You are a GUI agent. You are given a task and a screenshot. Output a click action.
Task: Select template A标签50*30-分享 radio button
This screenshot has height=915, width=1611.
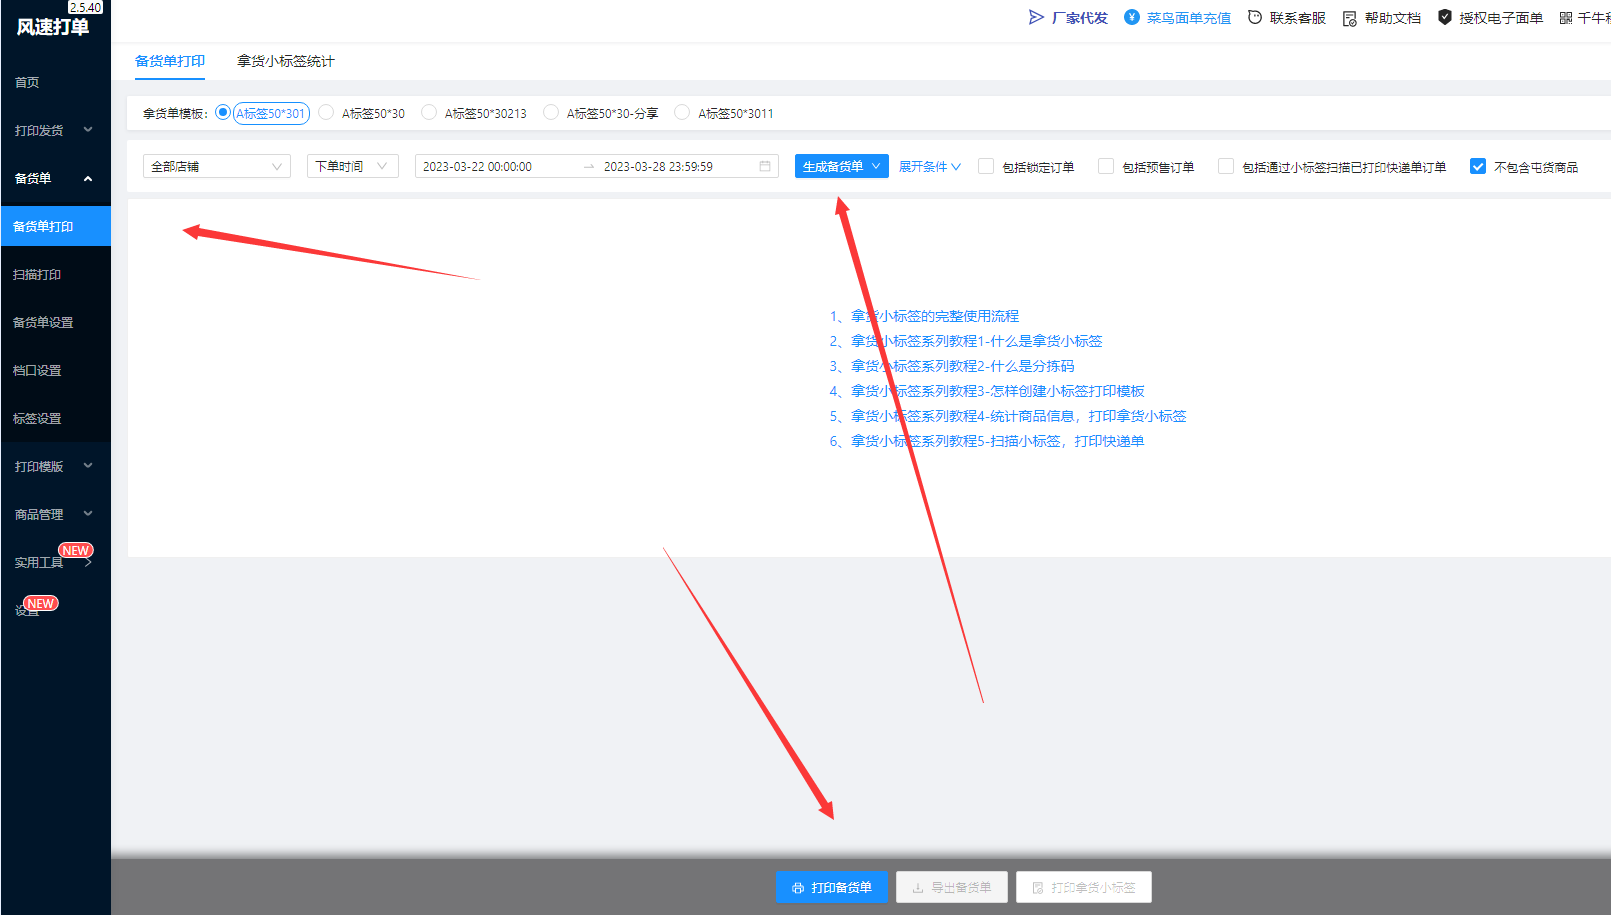[551, 112]
